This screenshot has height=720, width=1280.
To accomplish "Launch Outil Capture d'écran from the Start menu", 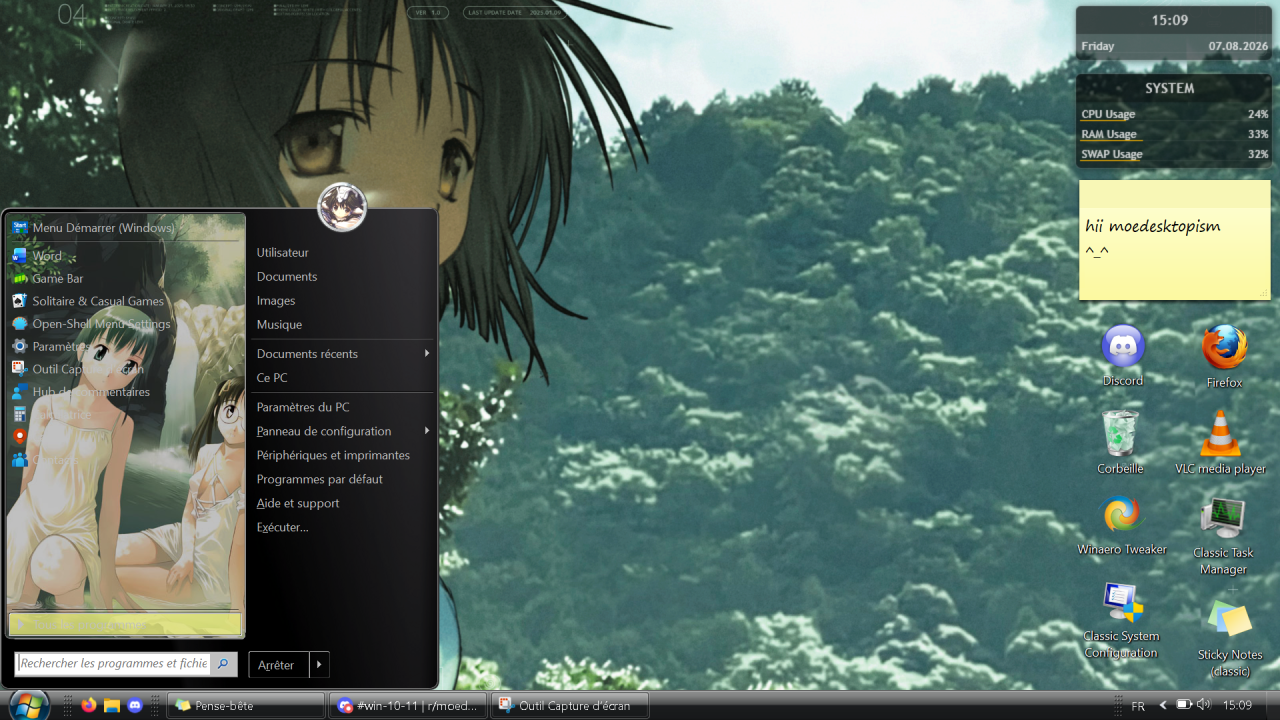I will point(125,369).
